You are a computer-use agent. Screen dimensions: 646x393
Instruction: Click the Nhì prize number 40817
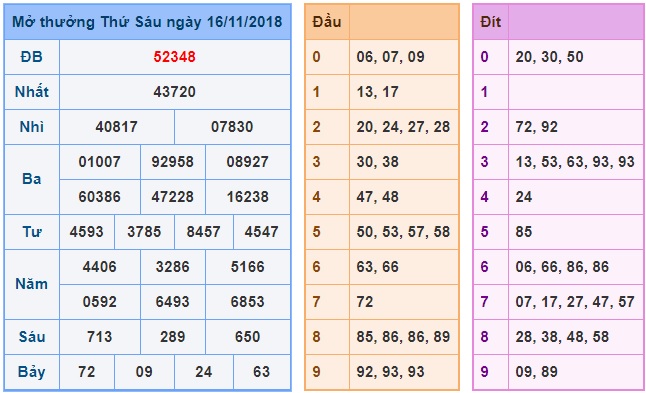(x=117, y=127)
